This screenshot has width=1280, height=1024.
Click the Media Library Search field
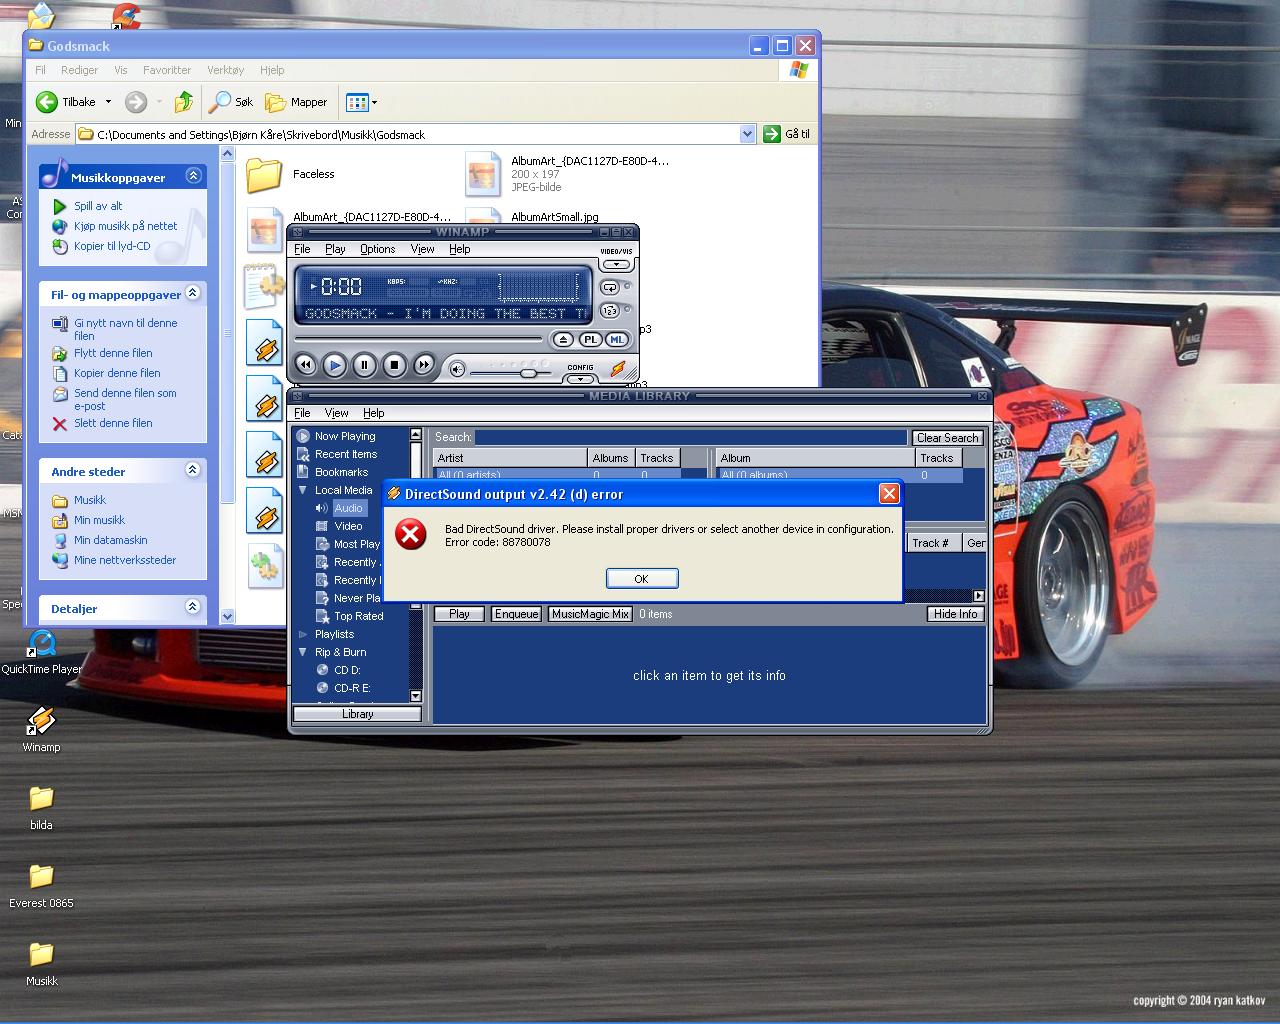(691, 437)
